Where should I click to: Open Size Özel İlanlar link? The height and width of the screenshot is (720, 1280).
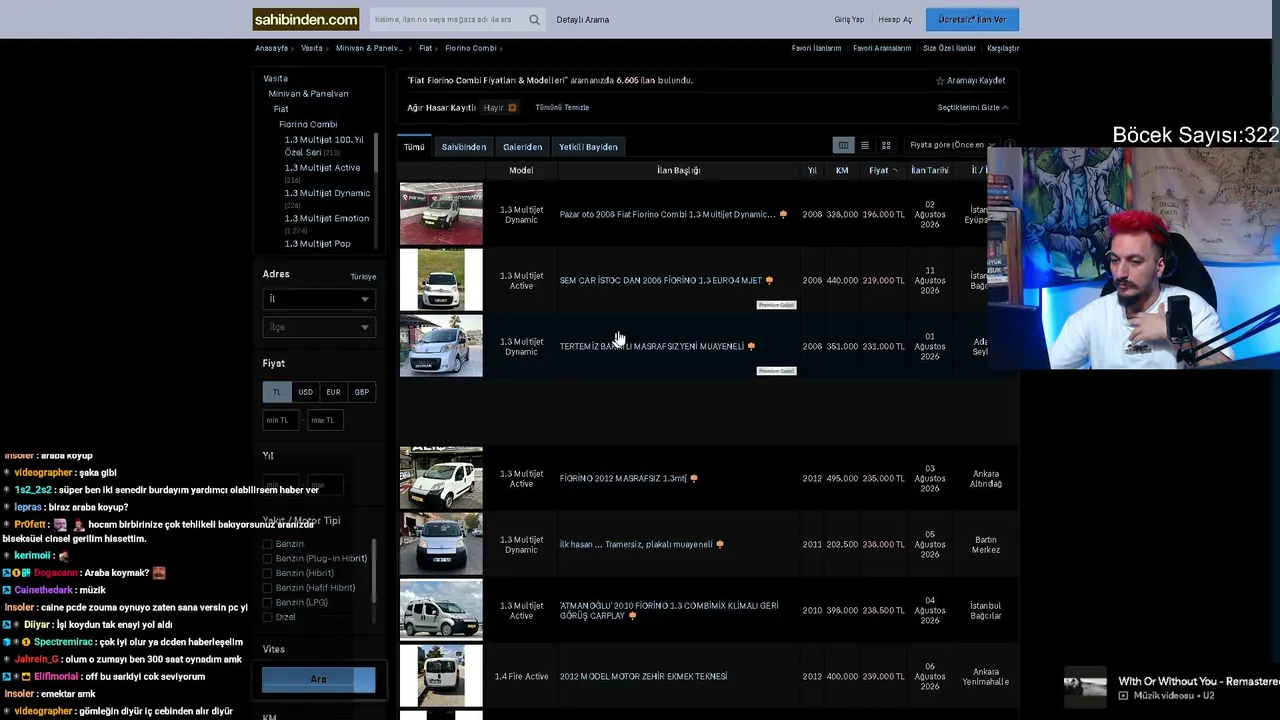pos(949,48)
